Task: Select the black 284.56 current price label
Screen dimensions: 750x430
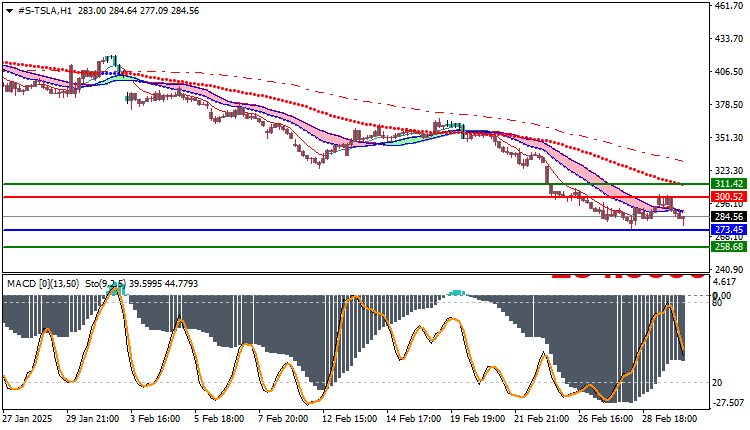Action: [x=729, y=217]
